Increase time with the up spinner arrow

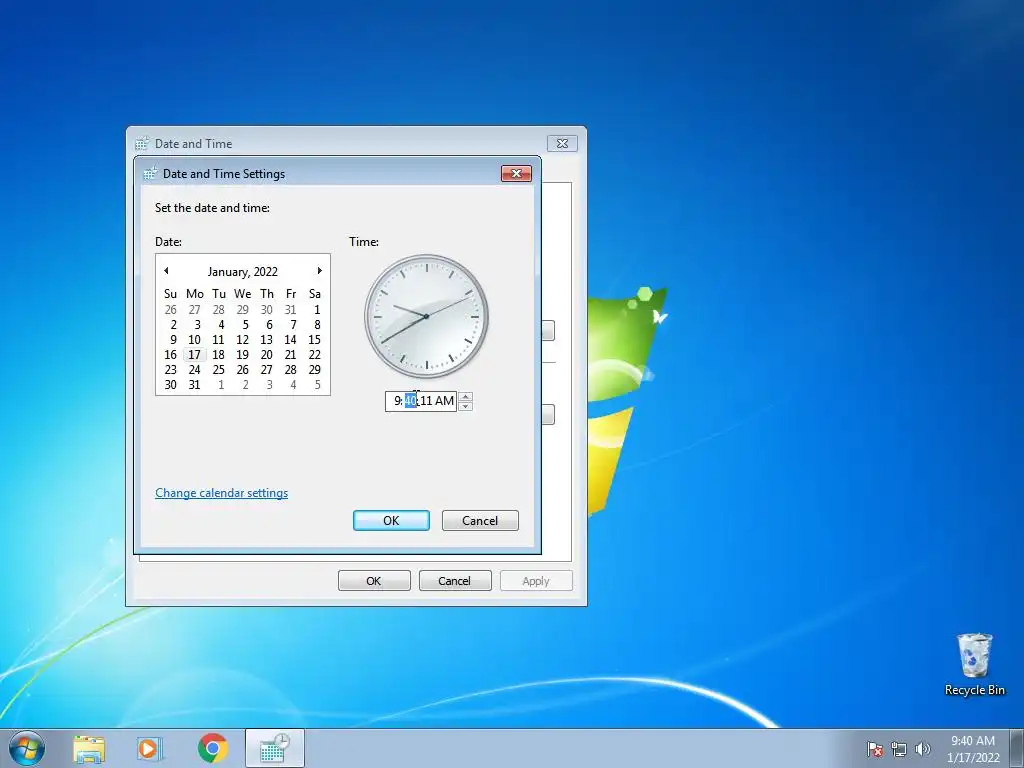point(465,396)
